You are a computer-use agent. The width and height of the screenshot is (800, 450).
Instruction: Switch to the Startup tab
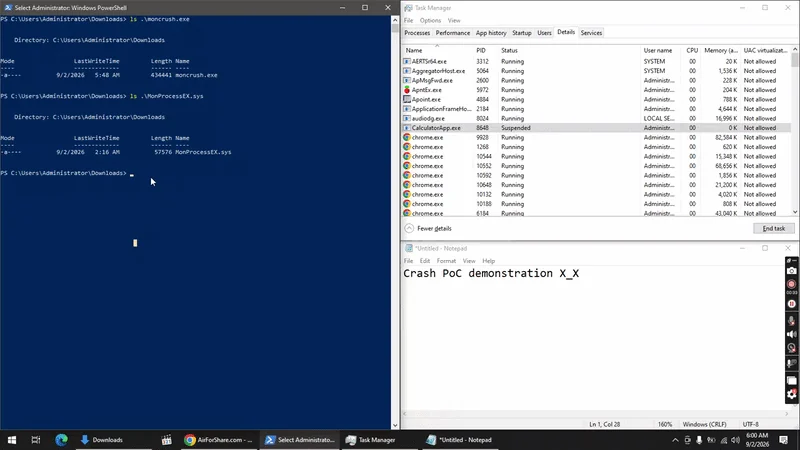(521, 33)
